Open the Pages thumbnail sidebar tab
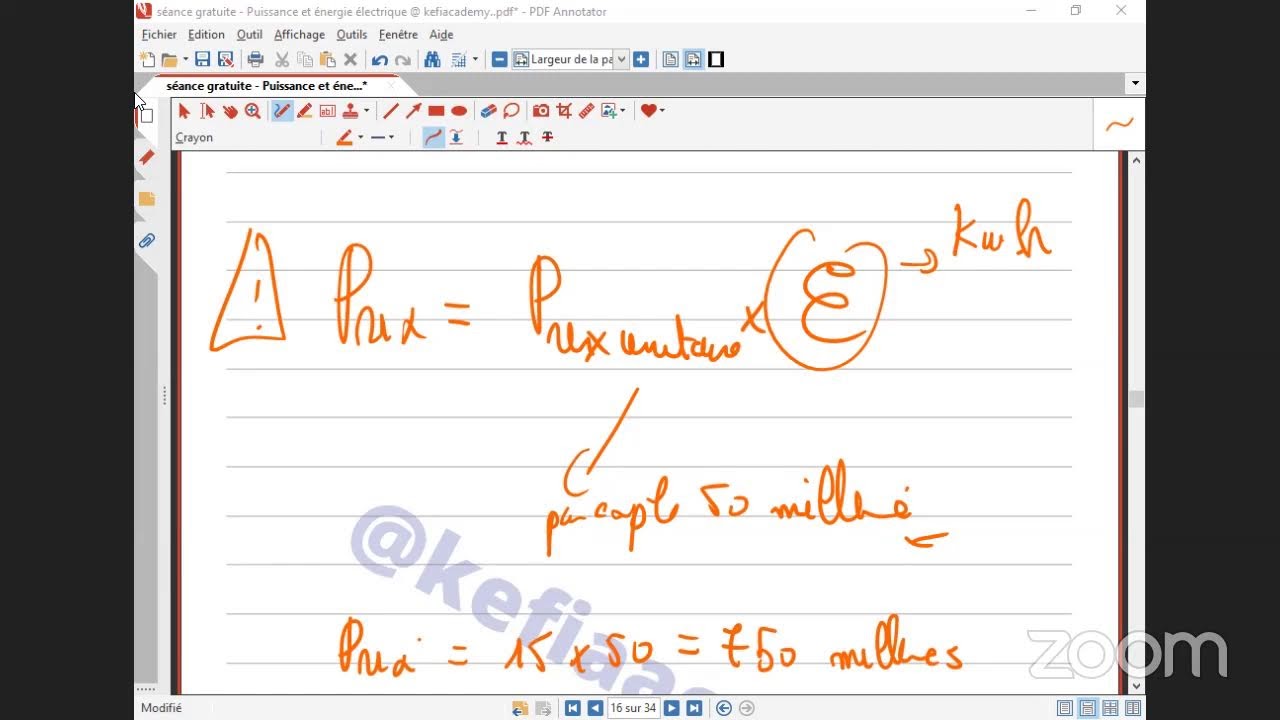The height and width of the screenshot is (720, 1280). (x=147, y=115)
